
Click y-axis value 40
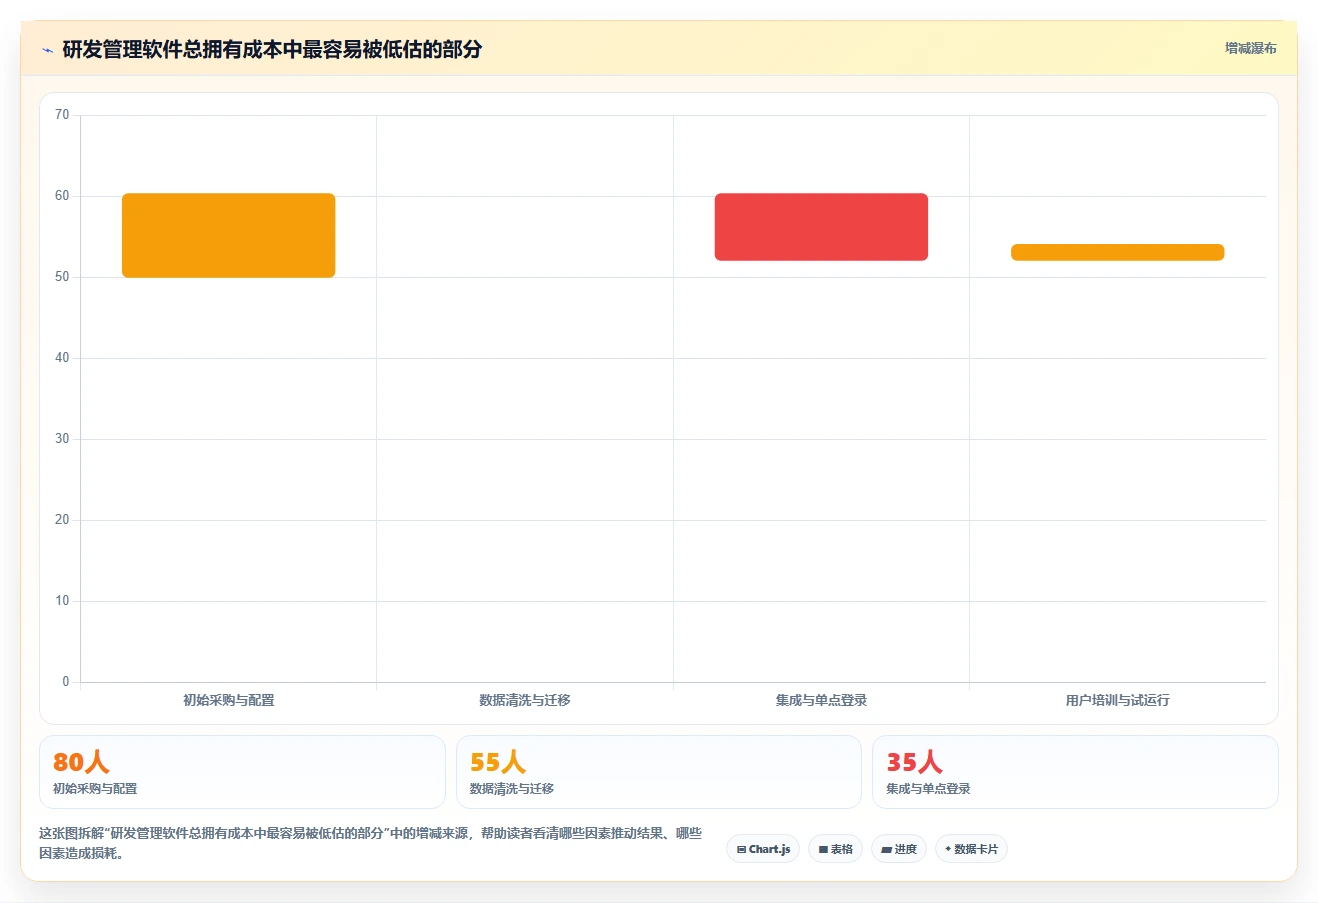click(62, 358)
